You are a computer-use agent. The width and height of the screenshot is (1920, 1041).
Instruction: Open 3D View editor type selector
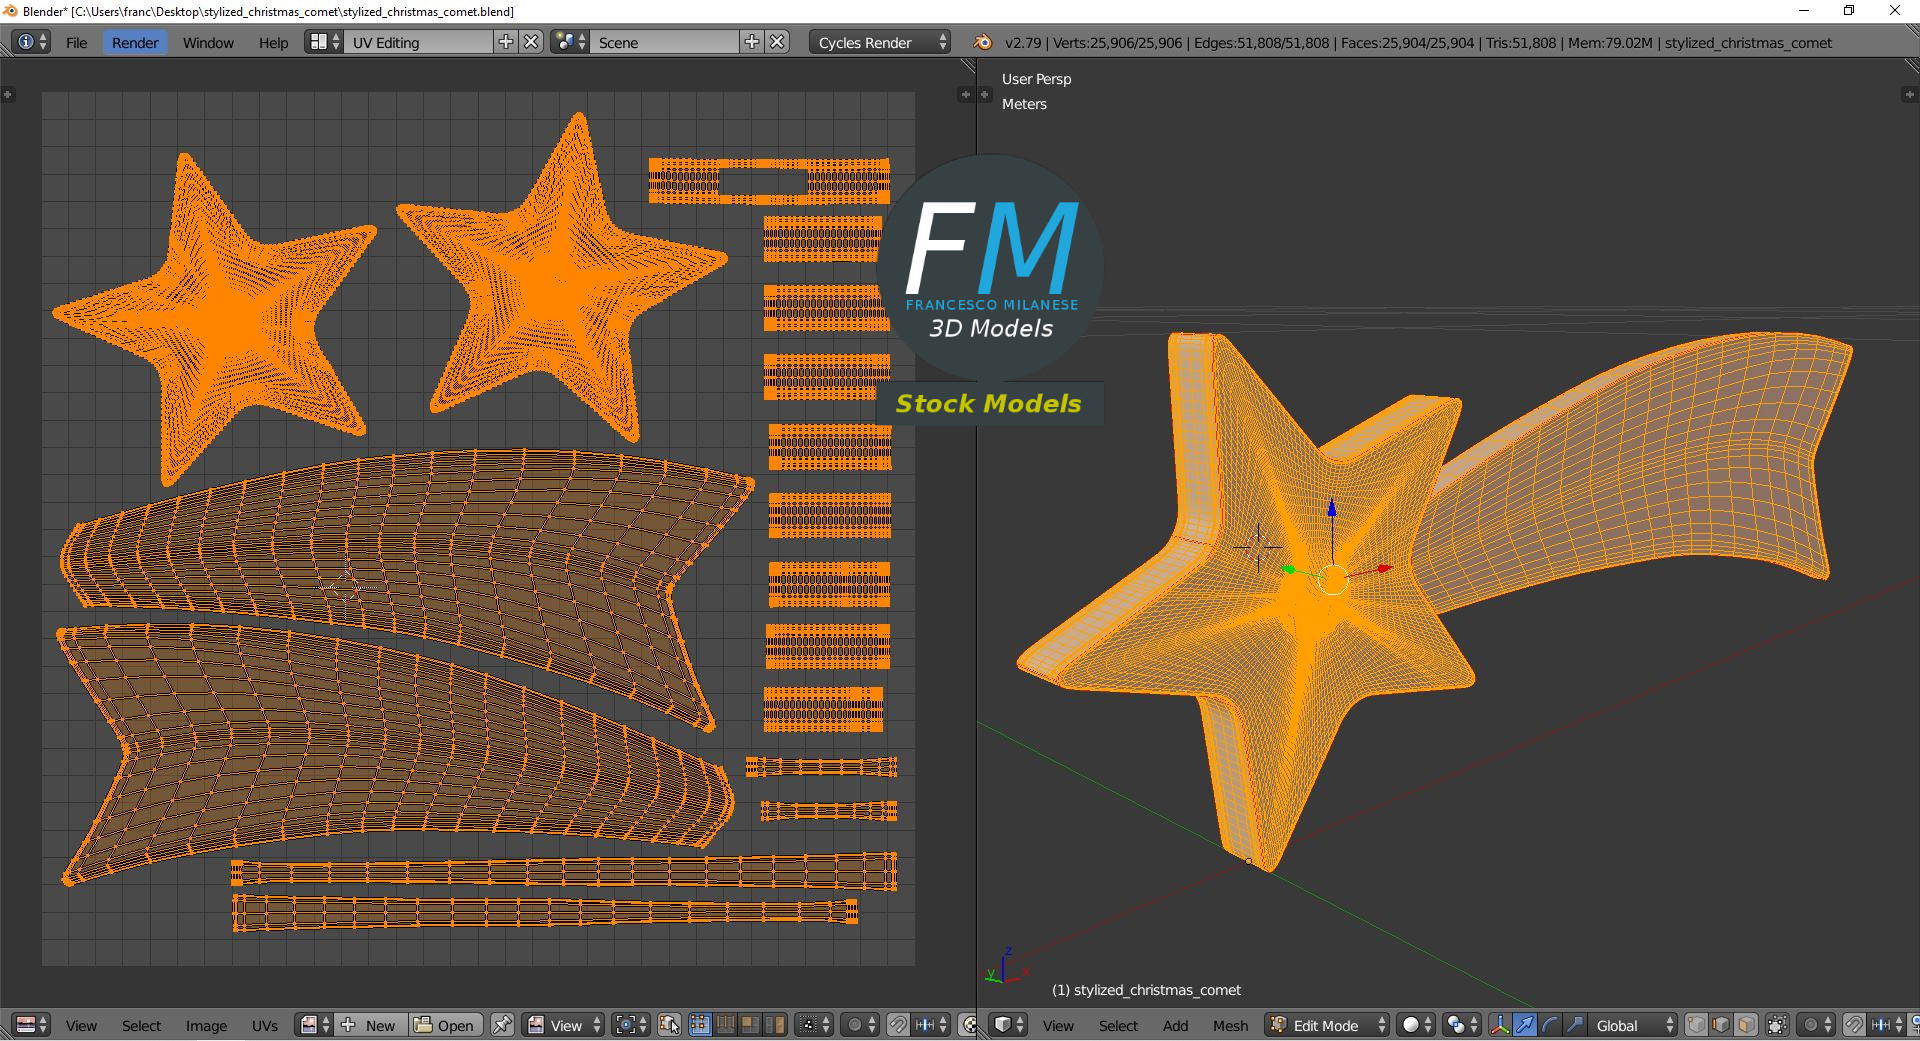1008,1025
